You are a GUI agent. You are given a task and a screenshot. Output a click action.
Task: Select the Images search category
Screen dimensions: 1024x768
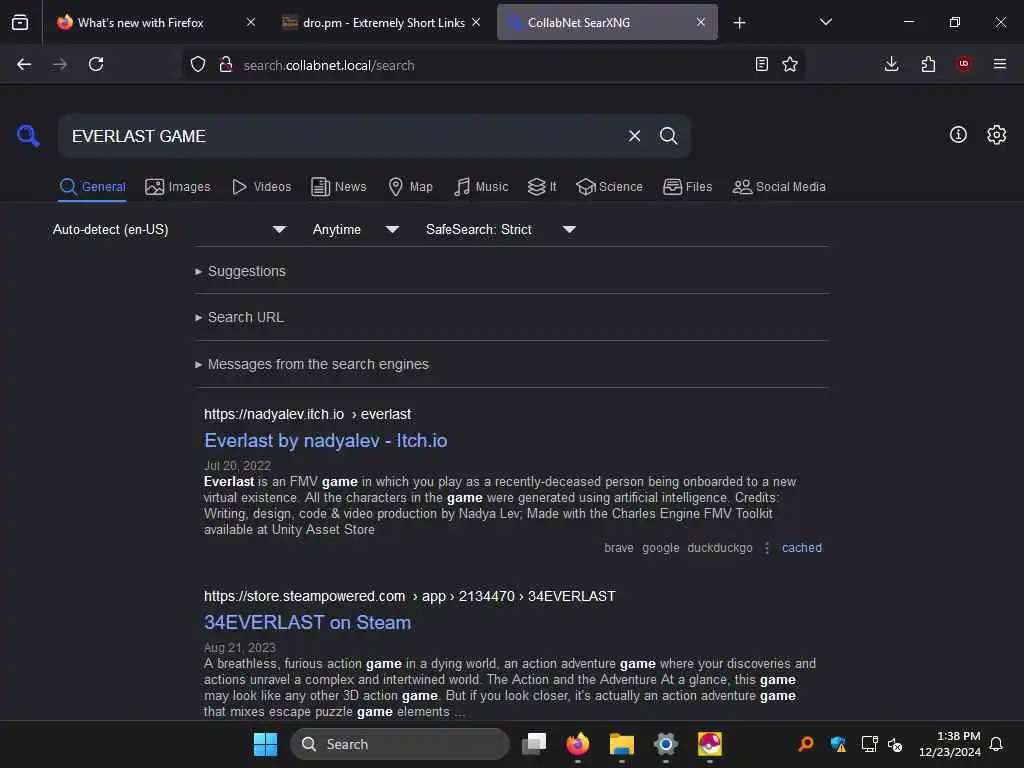[178, 187]
